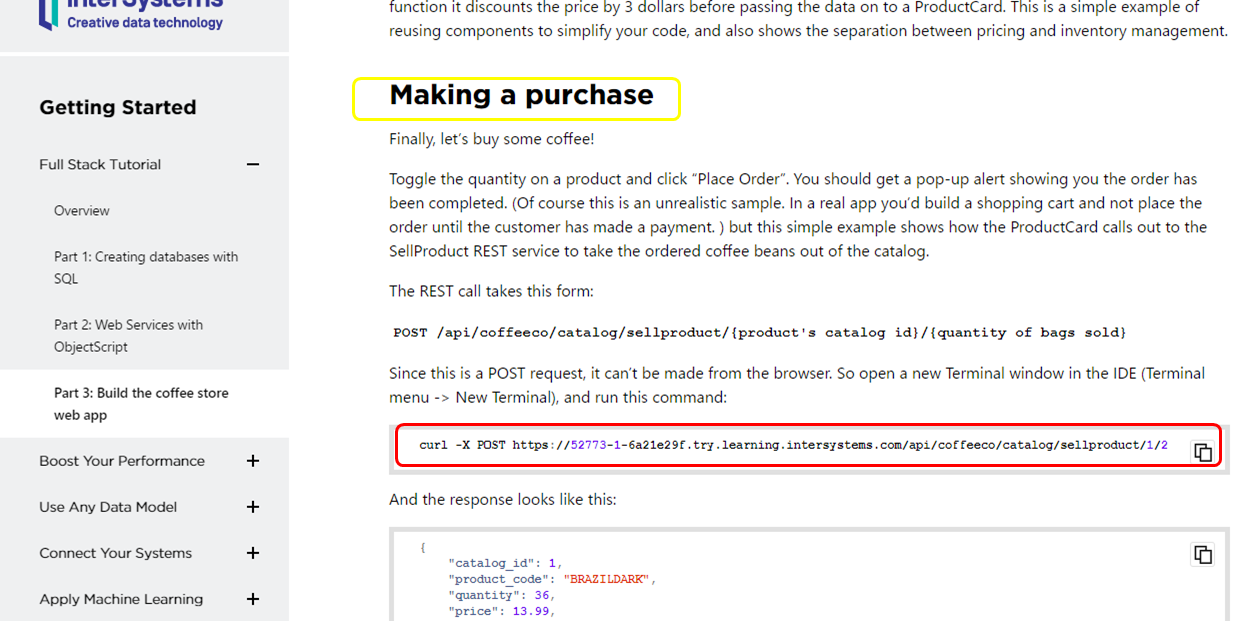1259x621 pixels.
Task: Open the Overview page
Action: (x=82, y=211)
